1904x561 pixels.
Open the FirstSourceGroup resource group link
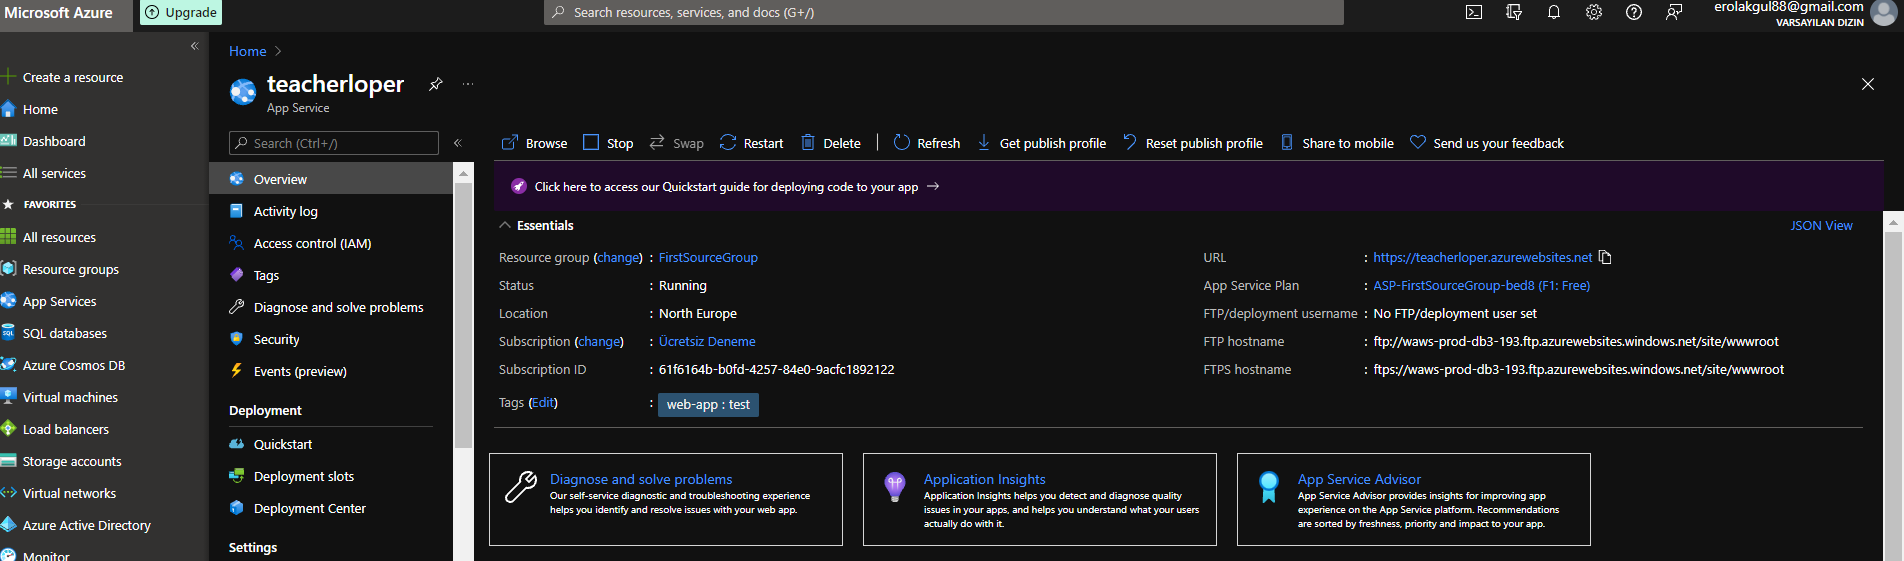click(708, 258)
